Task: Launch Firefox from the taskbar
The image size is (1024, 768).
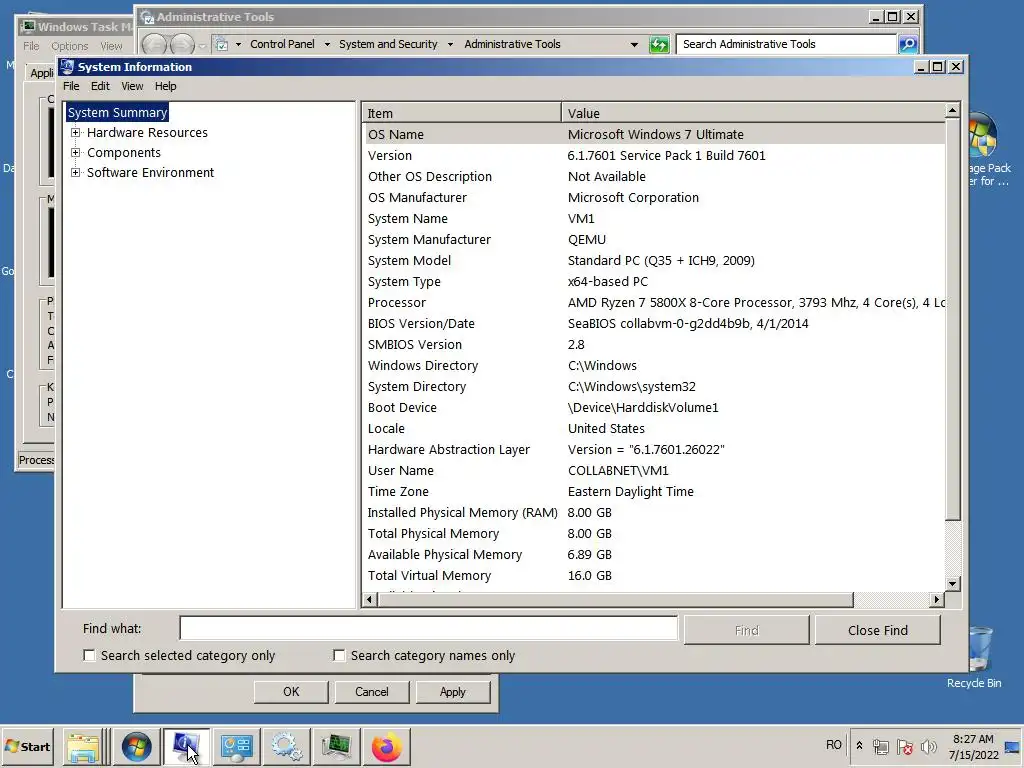Action: 387,746
